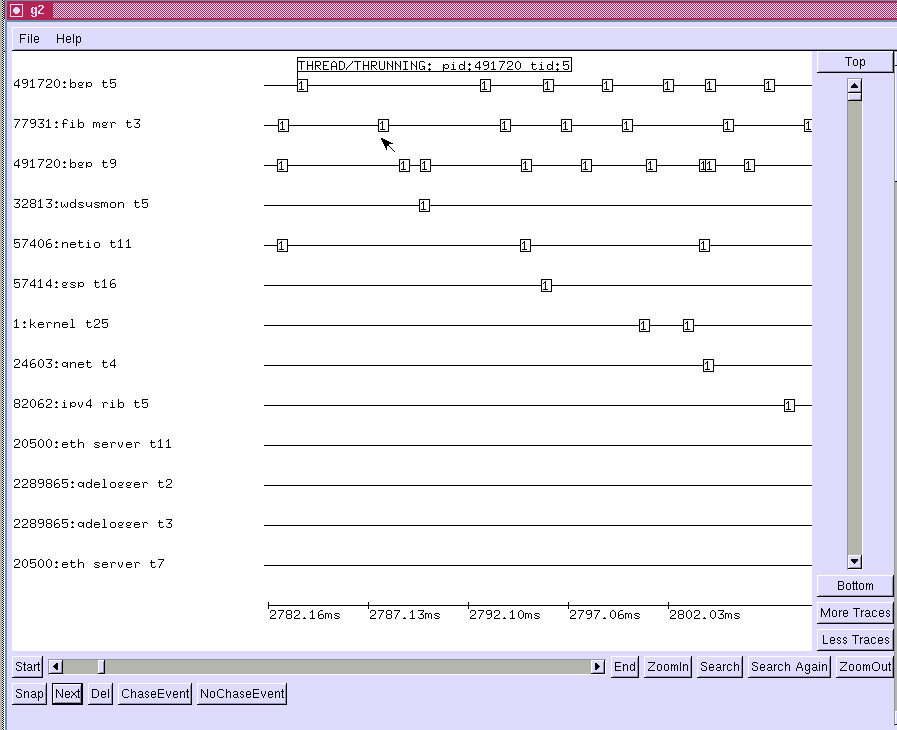Select the NoChaseEvent button
The width and height of the screenshot is (897, 730).
(242, 694)
